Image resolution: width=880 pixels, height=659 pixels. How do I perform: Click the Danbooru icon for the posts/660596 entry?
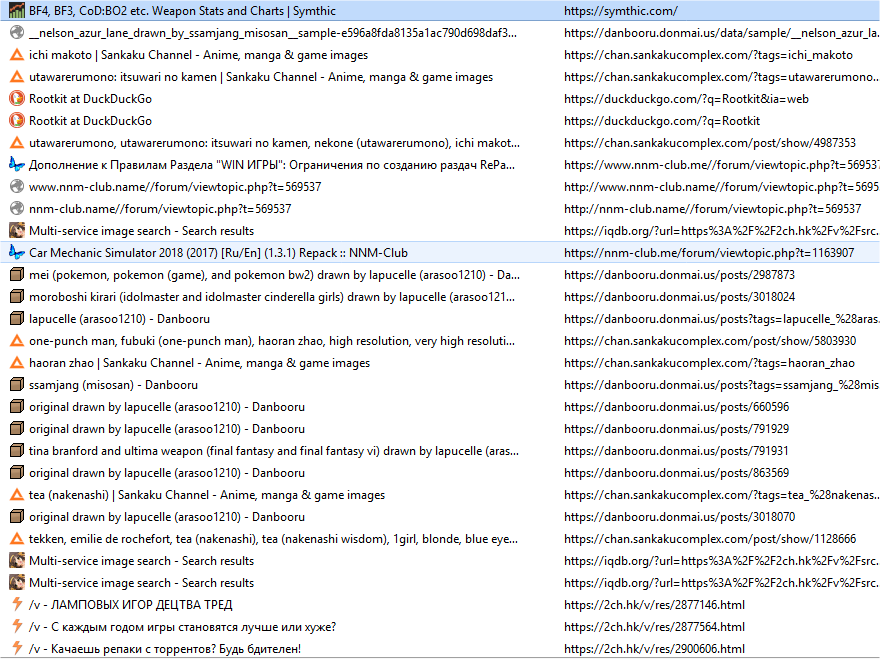coord(17,406)
